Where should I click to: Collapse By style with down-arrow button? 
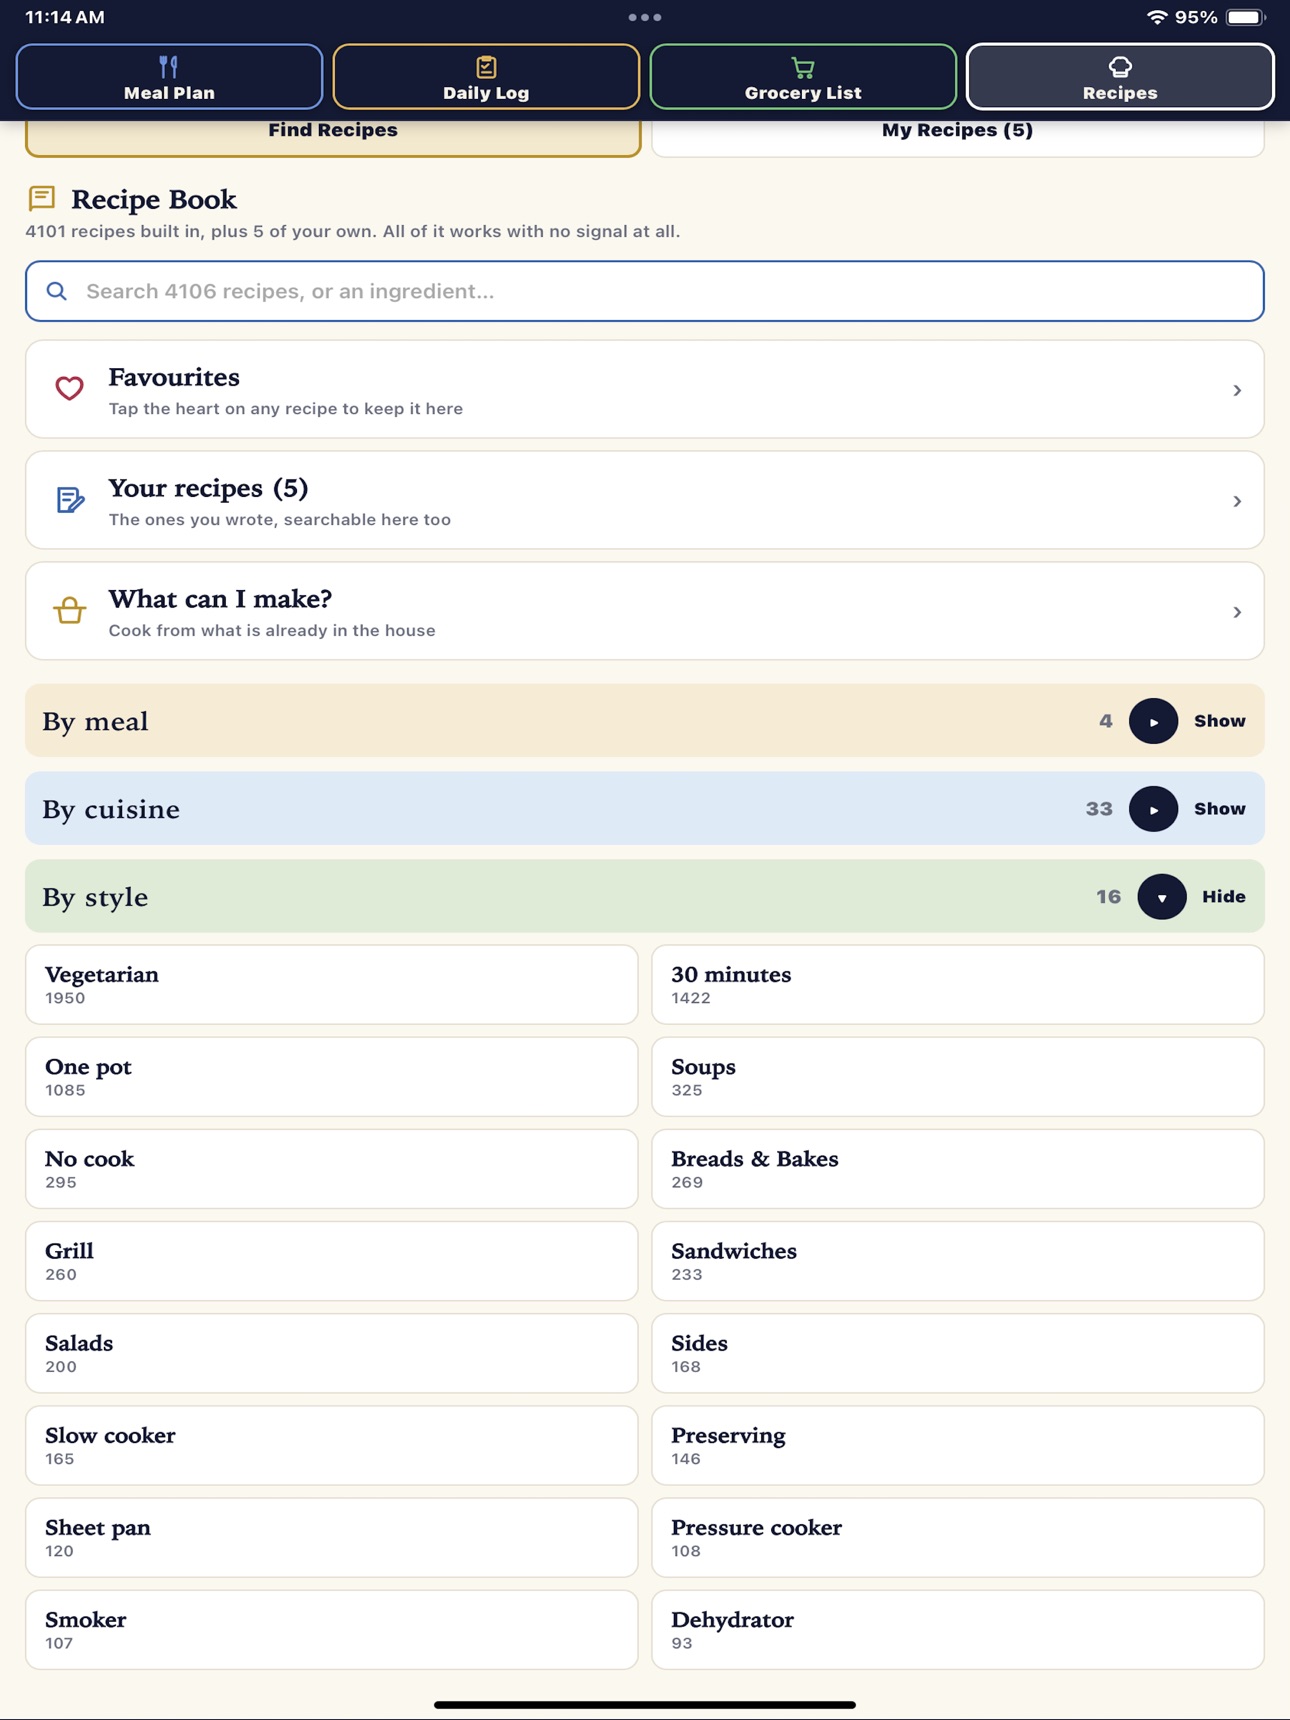coord(1161,897)
